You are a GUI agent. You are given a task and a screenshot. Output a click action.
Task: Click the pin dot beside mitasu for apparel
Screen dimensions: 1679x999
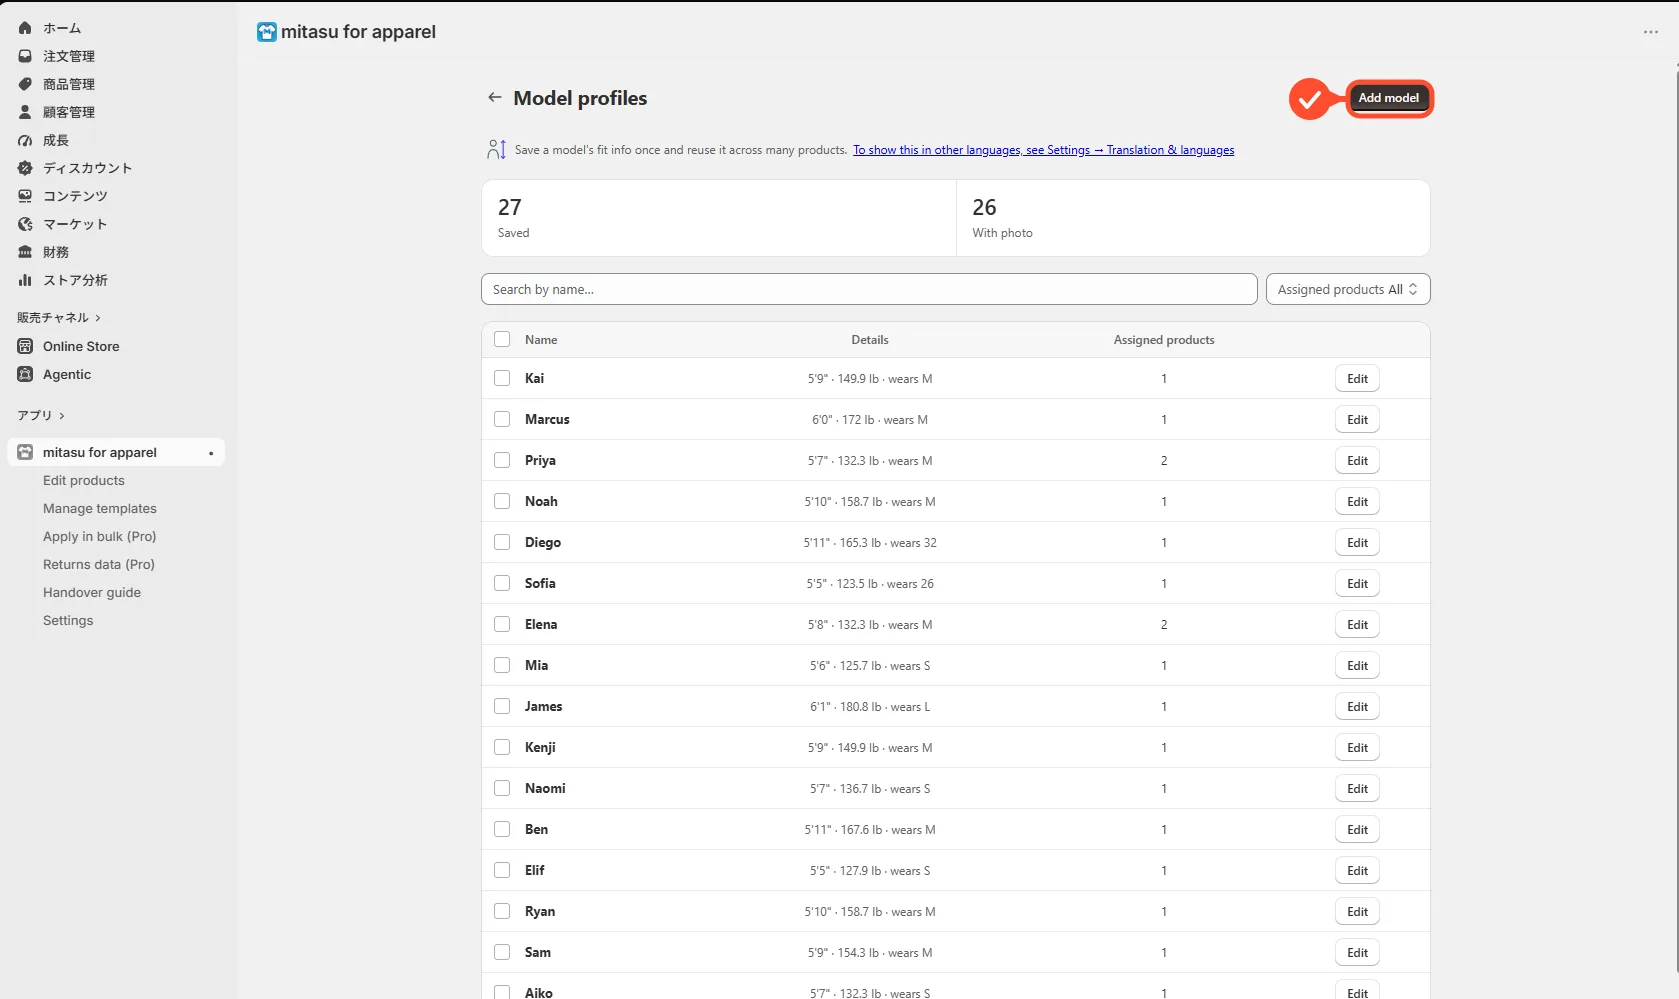click(x=211, y=453)
